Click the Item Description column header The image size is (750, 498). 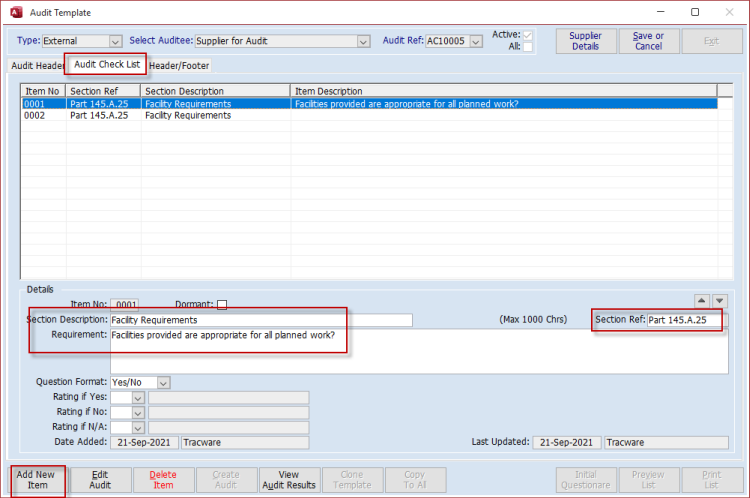[x=504, y=91]
